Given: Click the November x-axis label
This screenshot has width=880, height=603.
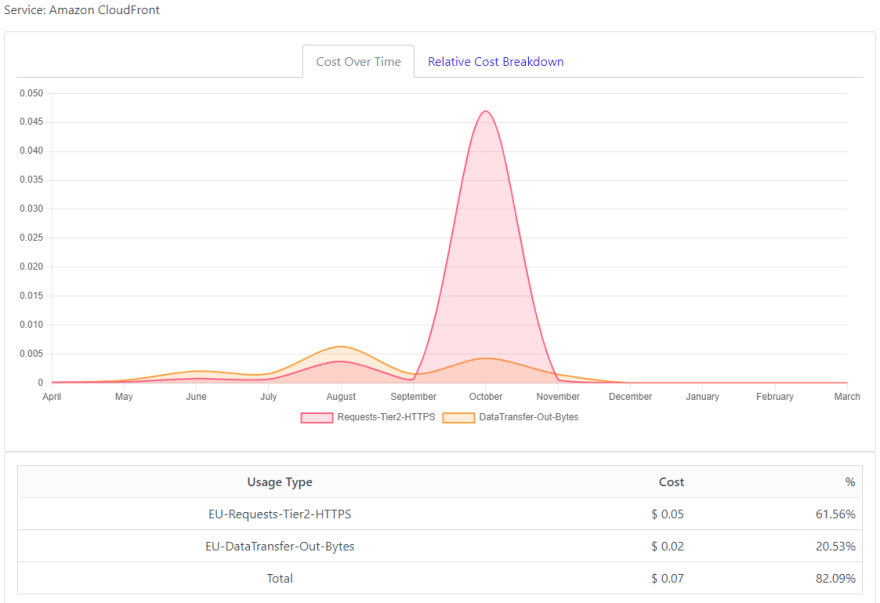Looking at the screenshot, I should tap(558, 396).
